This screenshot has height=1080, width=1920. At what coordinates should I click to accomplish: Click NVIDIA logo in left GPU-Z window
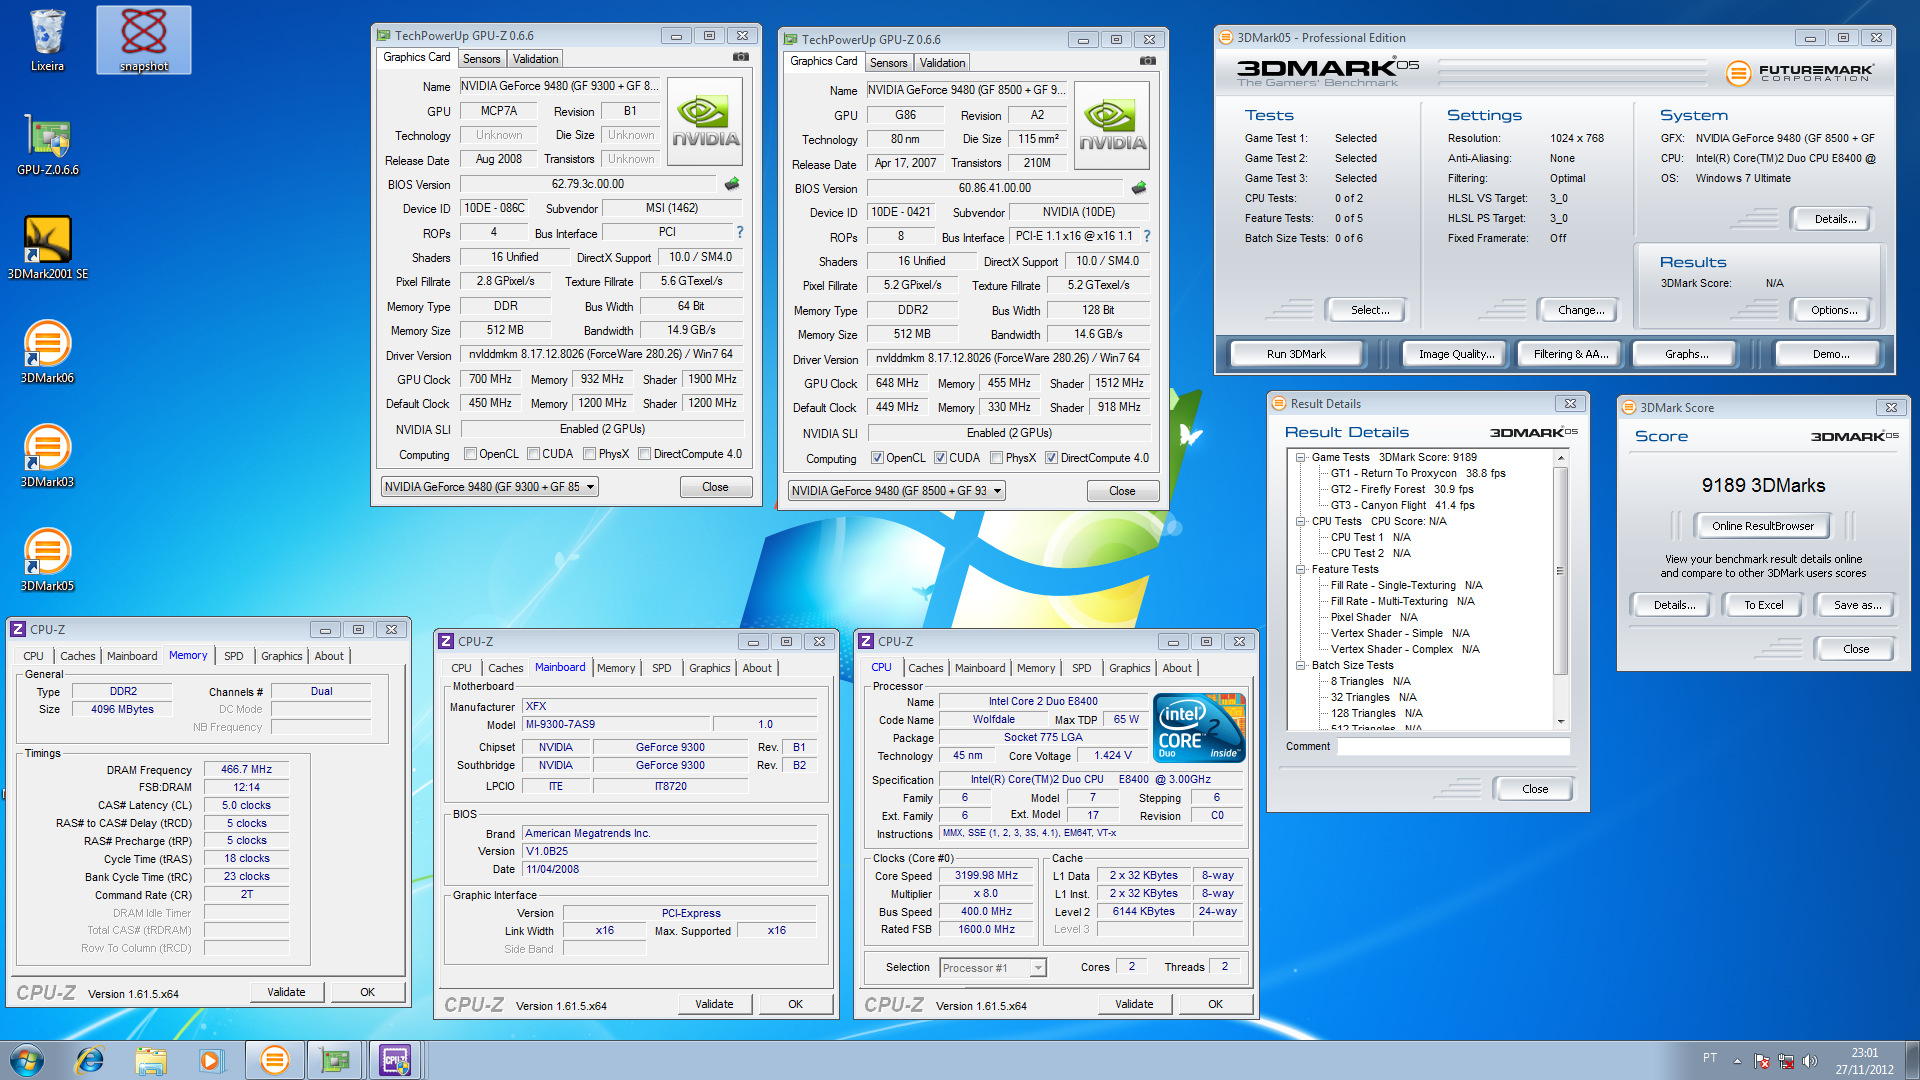pos(705,122)
